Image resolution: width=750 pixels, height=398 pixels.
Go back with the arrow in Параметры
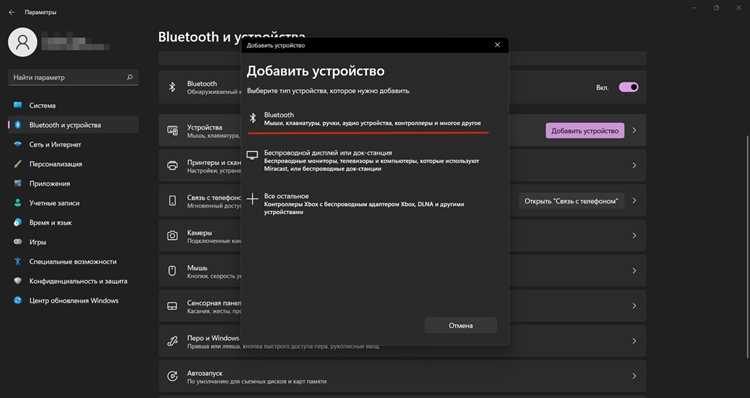click(x=12, y=12)
